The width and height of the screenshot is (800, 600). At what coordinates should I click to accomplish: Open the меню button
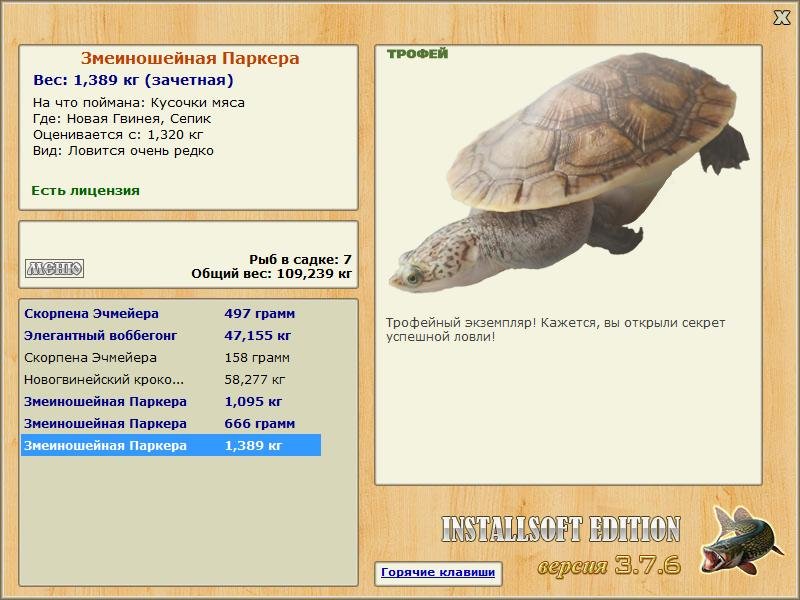coord(53,268)
